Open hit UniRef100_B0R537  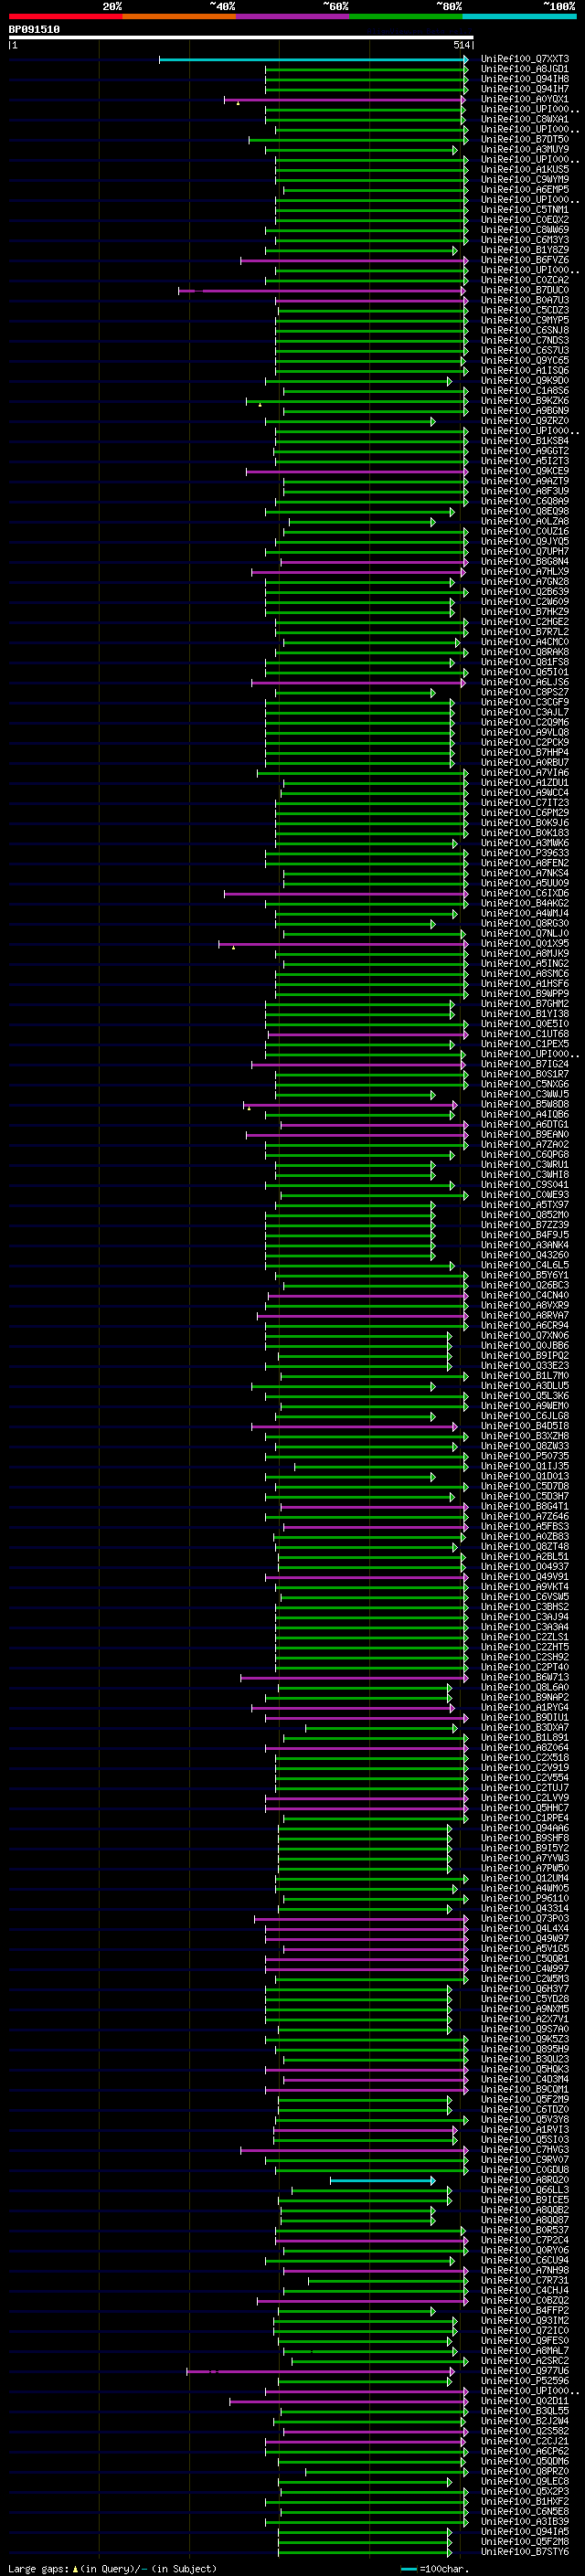[525, 2230]
